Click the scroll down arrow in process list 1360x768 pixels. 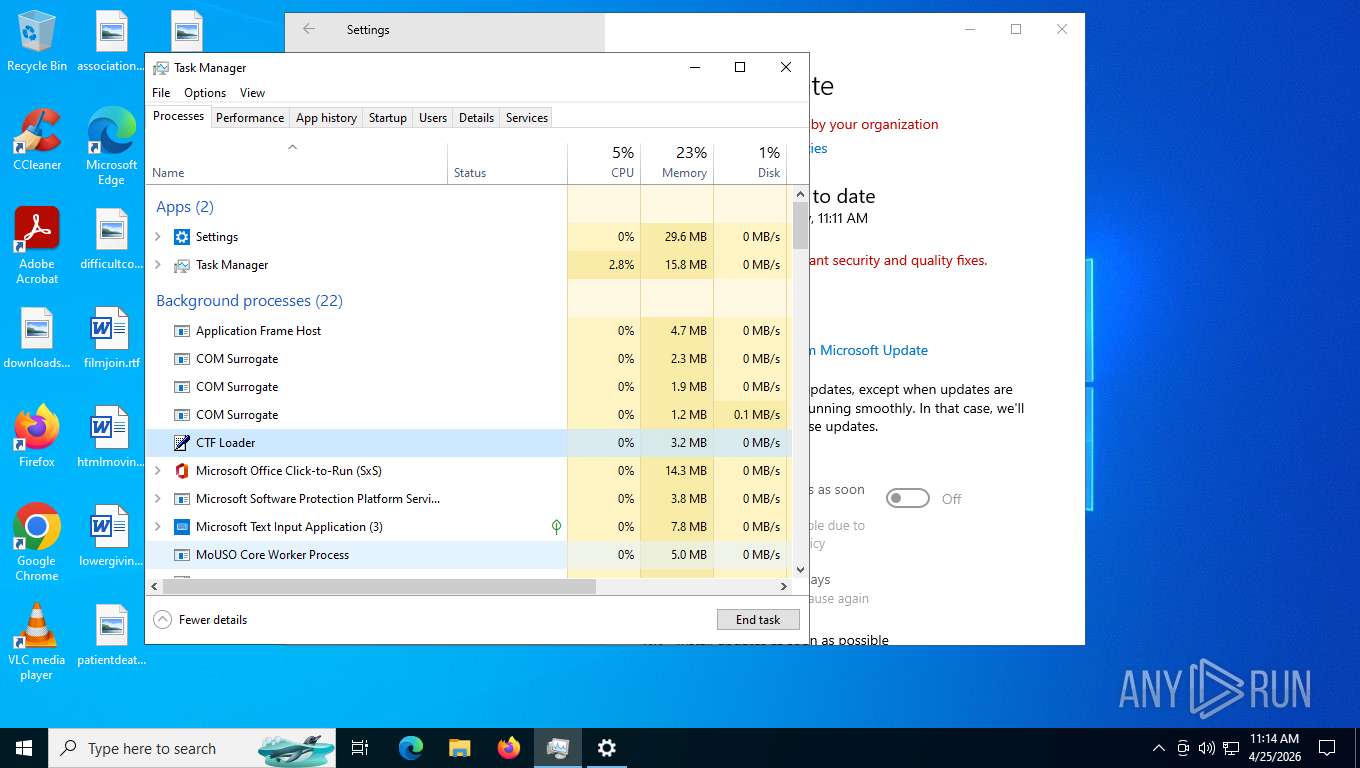(x=800, y=570)
